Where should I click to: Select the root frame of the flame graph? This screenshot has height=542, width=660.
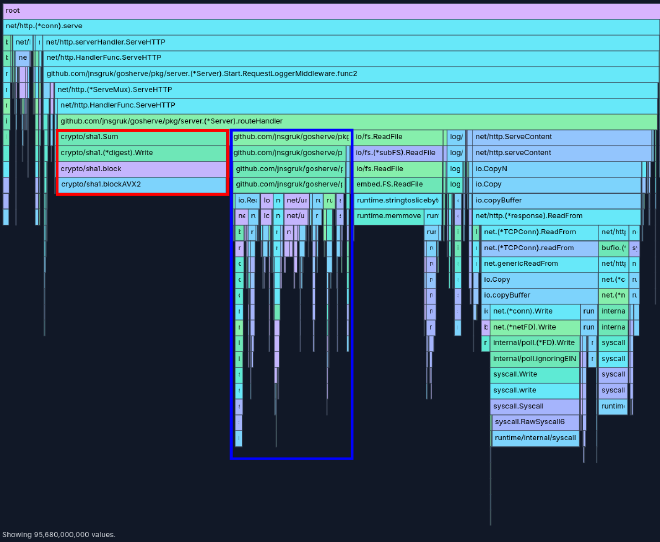(x=331, y=11)
